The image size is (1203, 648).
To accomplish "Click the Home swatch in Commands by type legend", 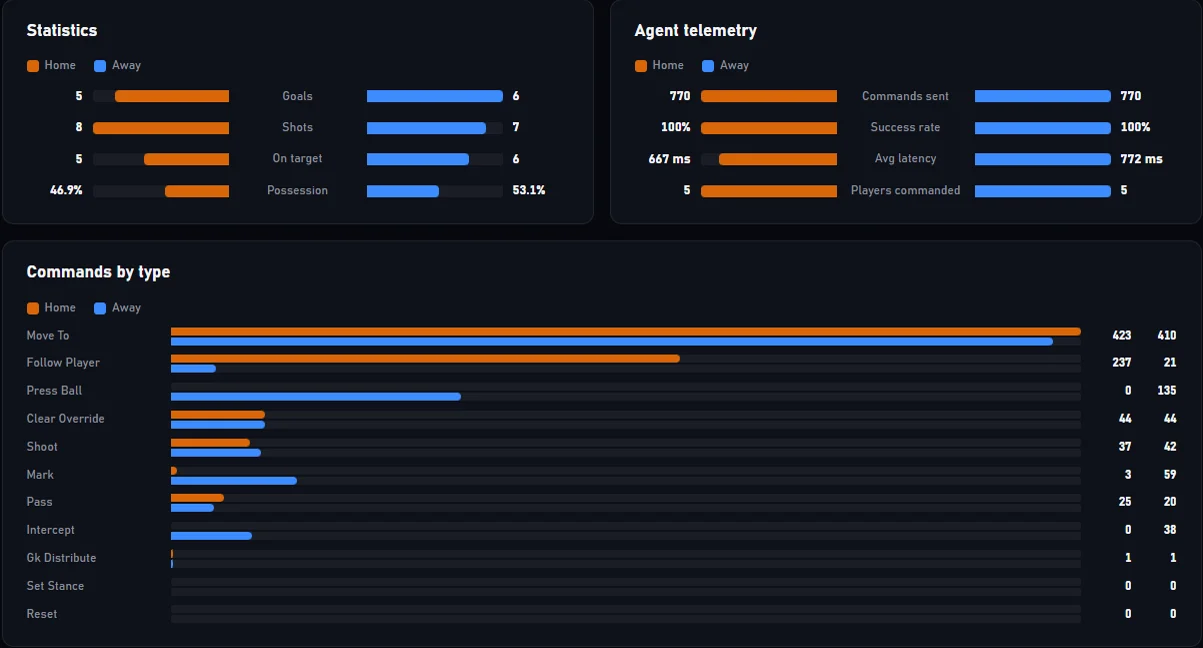I will point(33,308).
